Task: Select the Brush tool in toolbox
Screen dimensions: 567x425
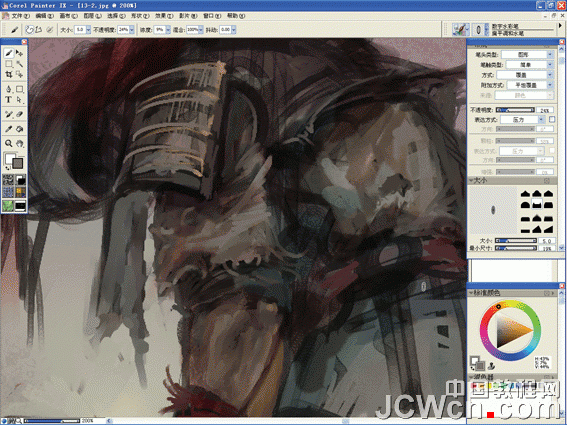Action: tap(9, 54)
